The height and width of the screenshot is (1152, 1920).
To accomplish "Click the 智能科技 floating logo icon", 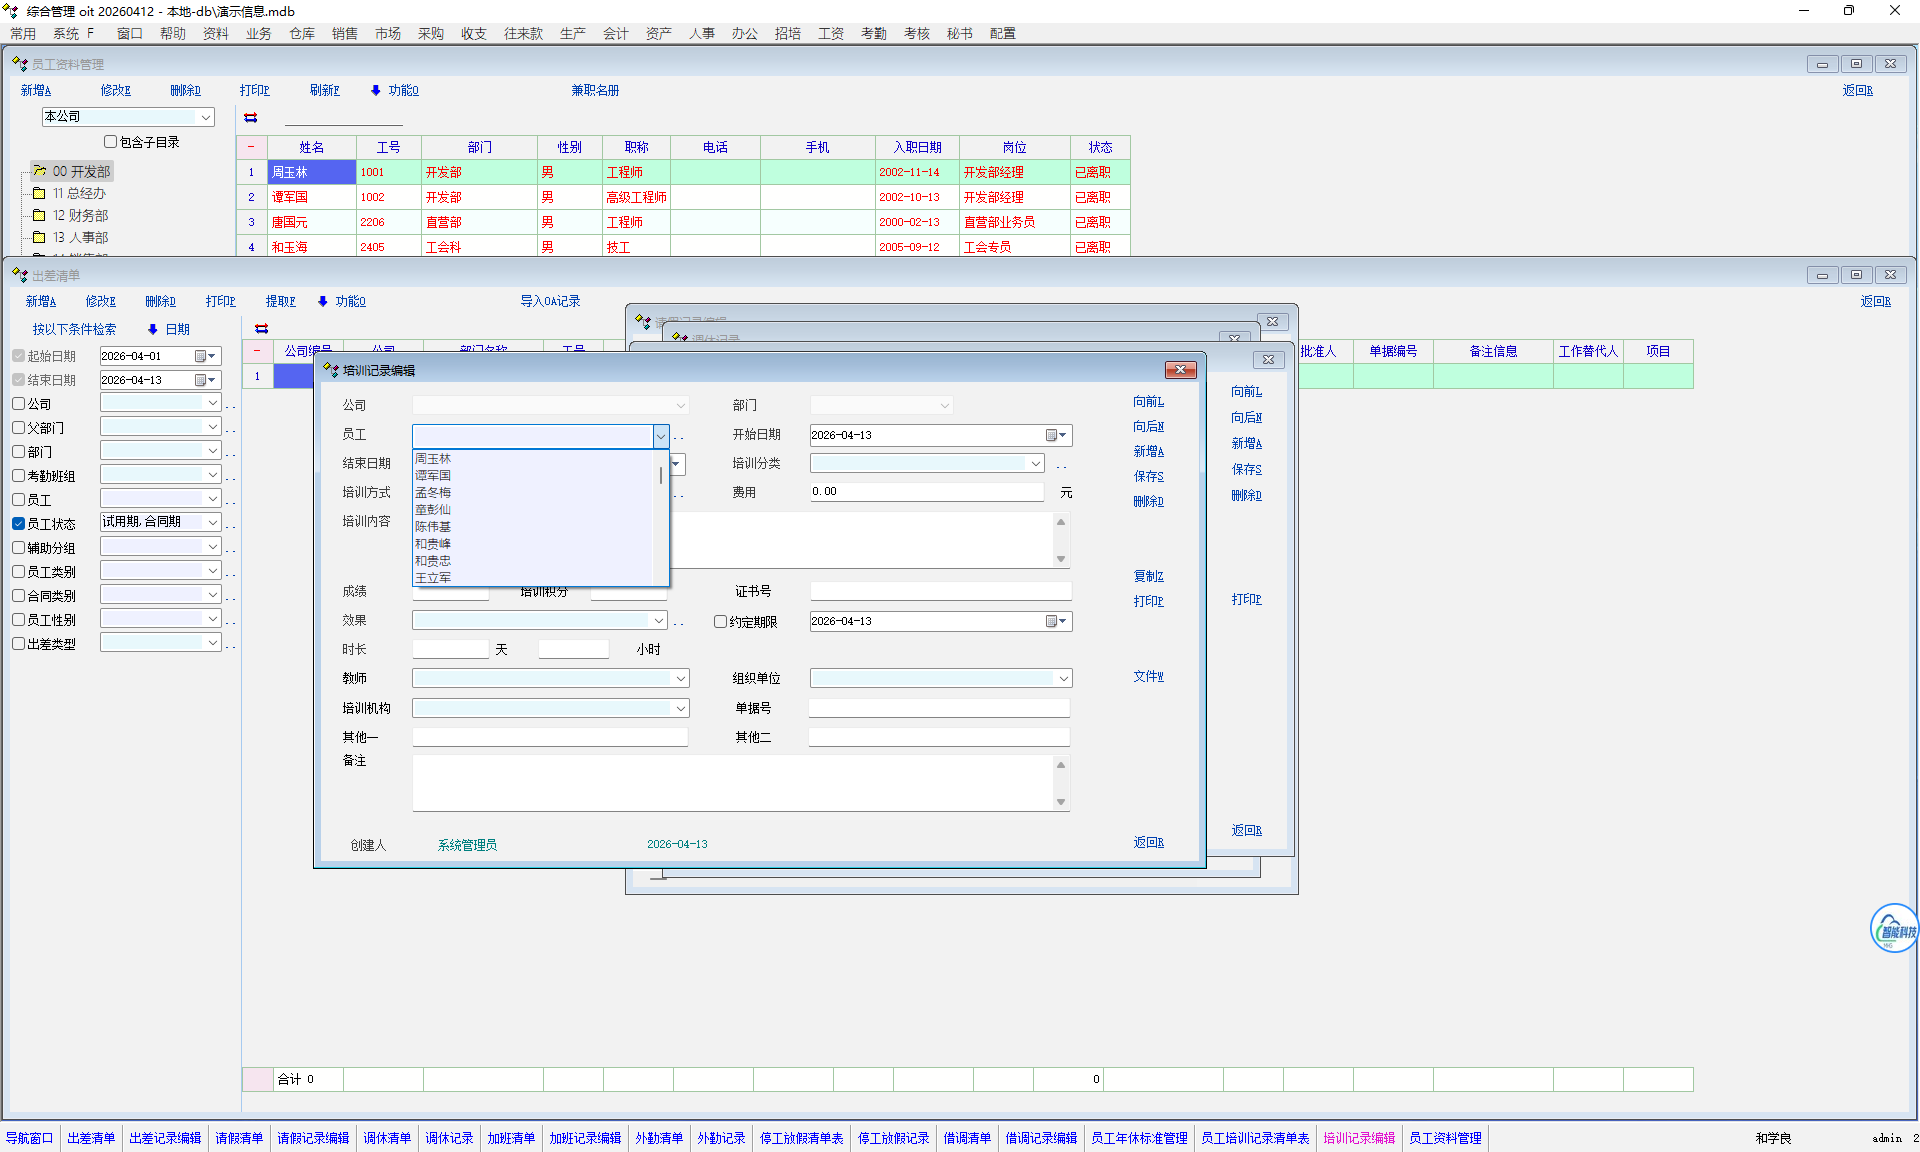I will coord(1893,929).
